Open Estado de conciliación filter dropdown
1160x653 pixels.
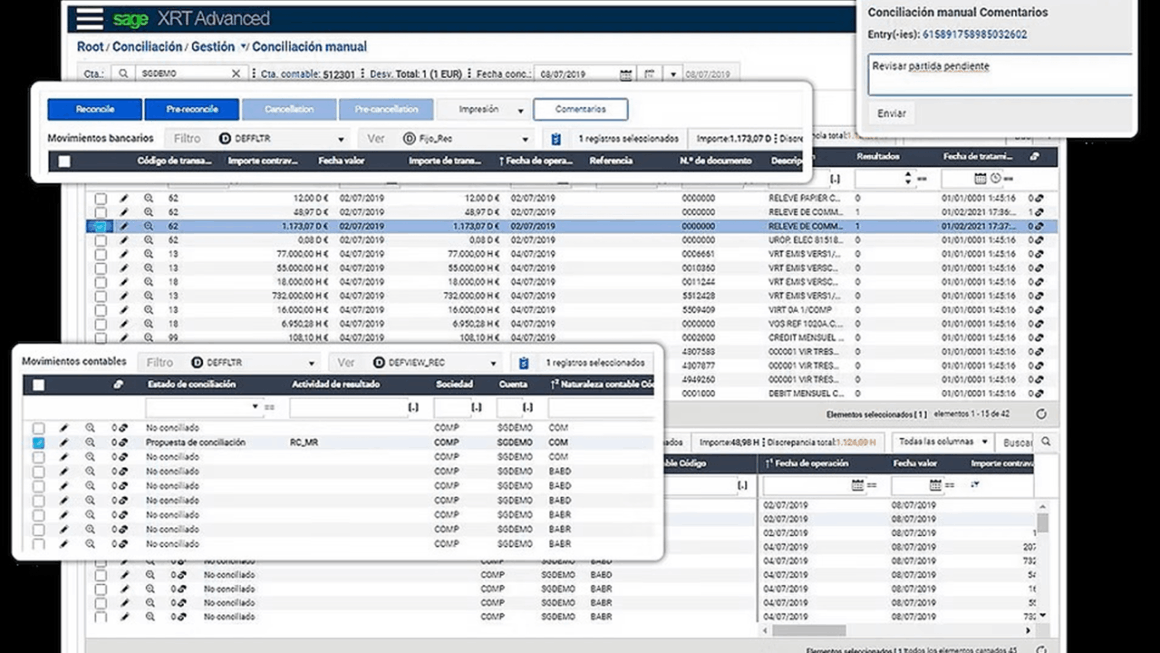(x=255, y=407)
